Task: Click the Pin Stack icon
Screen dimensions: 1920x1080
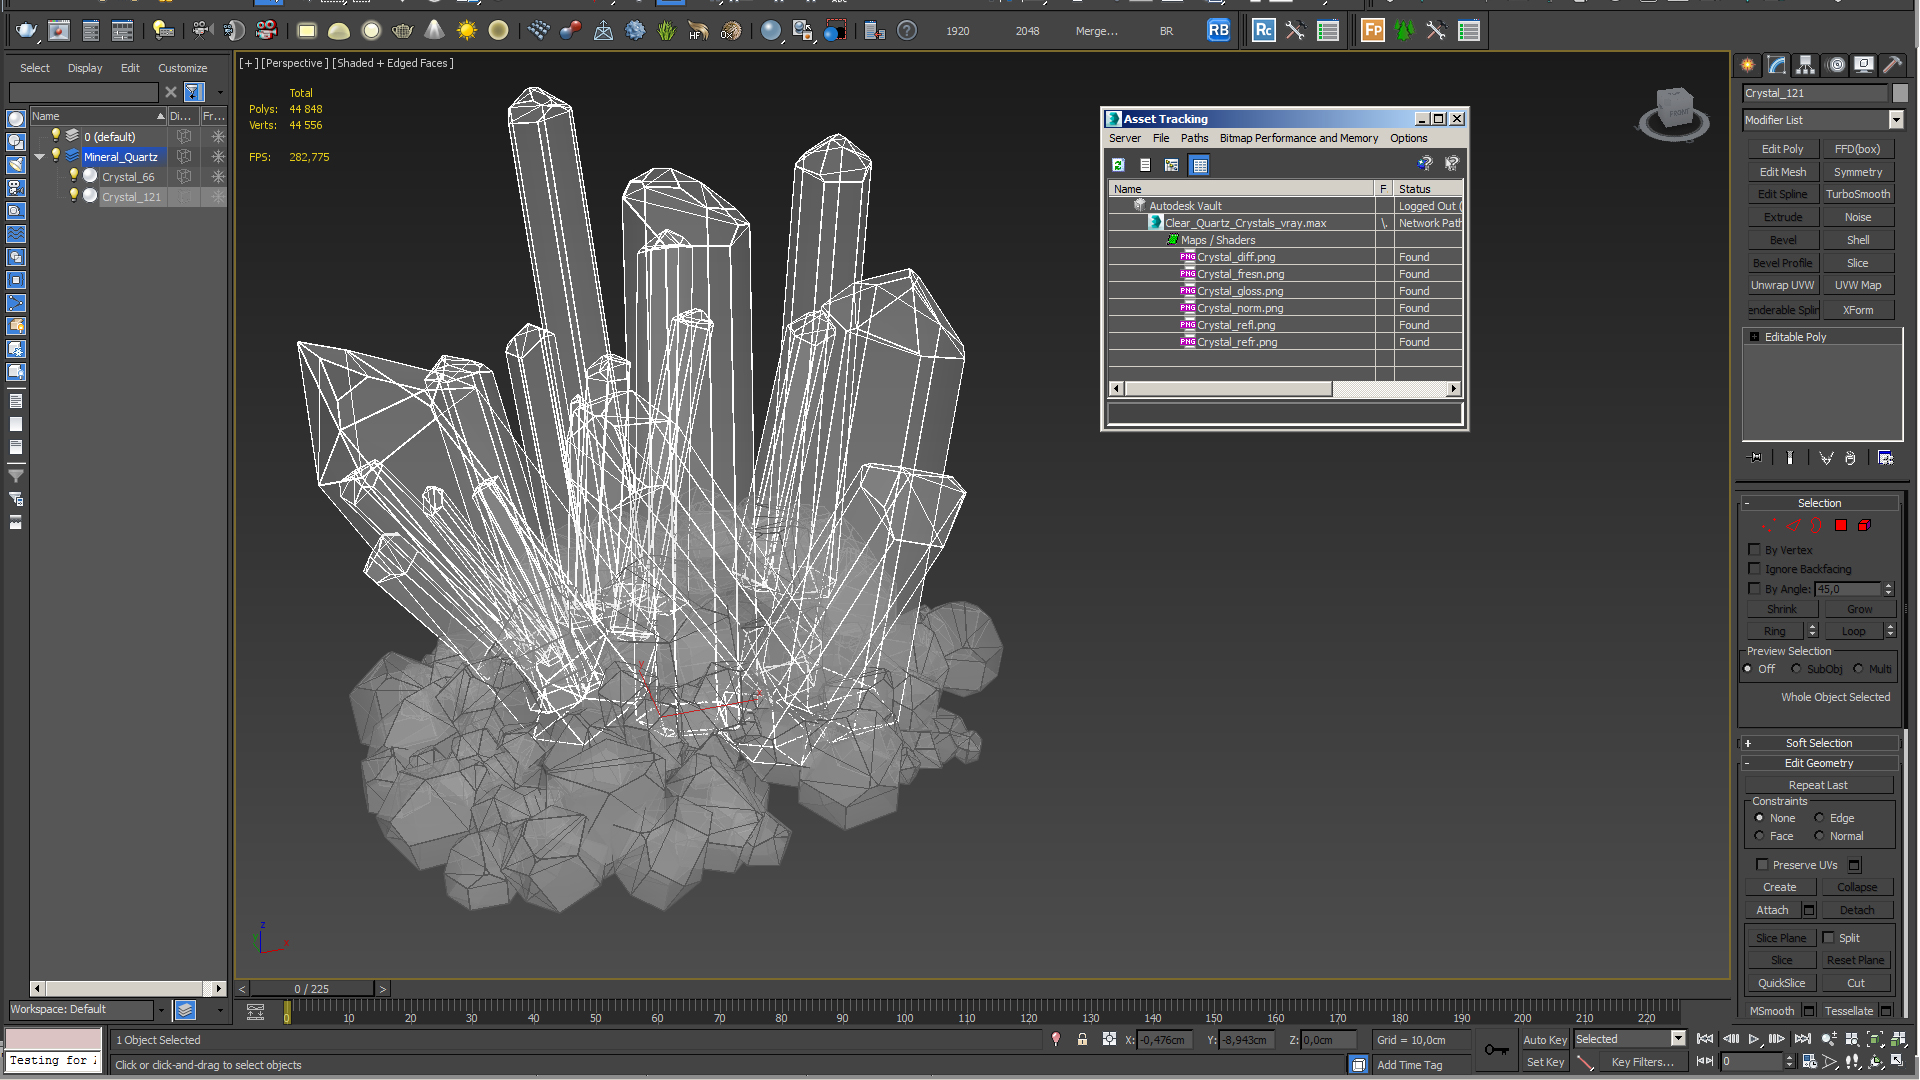Action: click(x=1755, y=458)
